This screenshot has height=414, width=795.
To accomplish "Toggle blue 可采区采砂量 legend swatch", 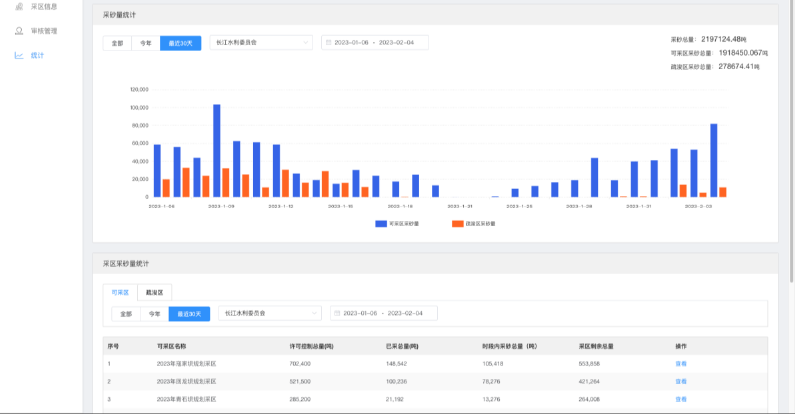I will coord(381,223).
